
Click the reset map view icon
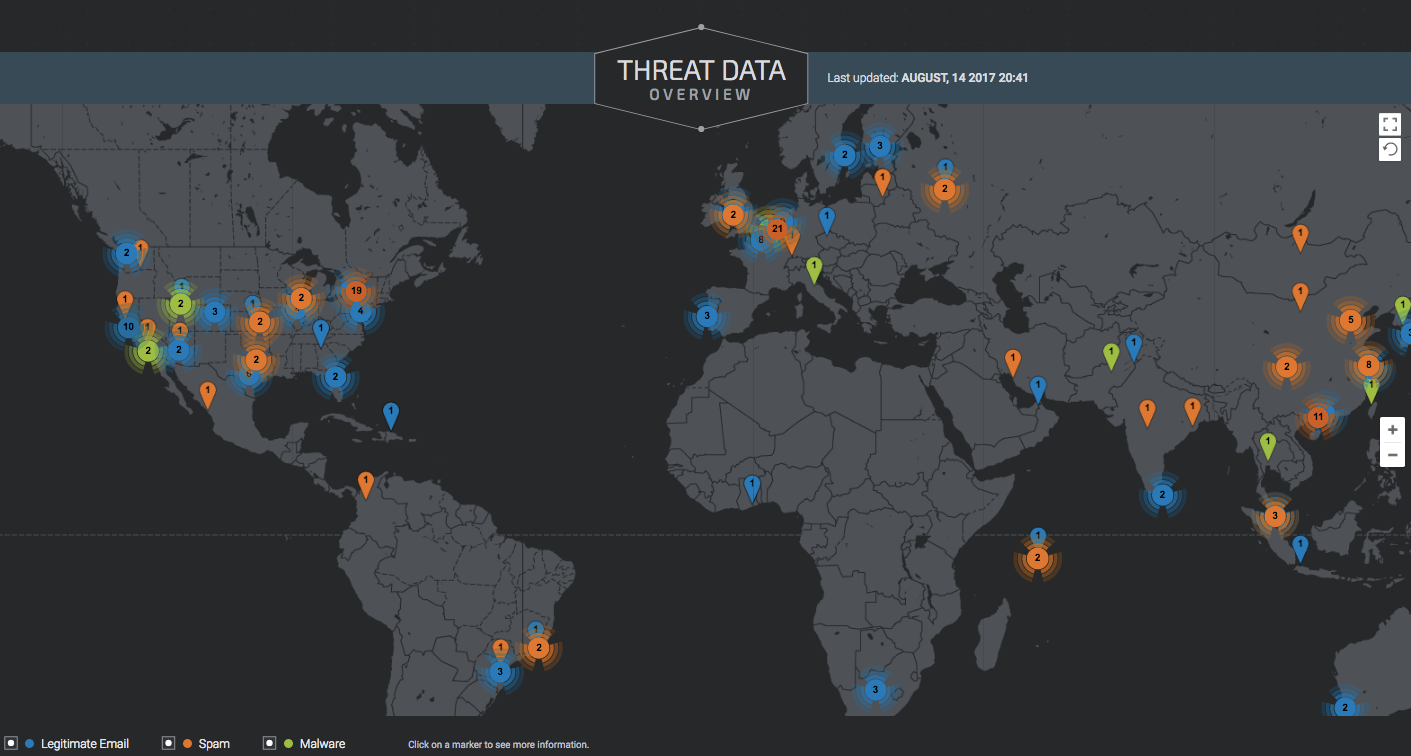click(x=1389, y=150)
